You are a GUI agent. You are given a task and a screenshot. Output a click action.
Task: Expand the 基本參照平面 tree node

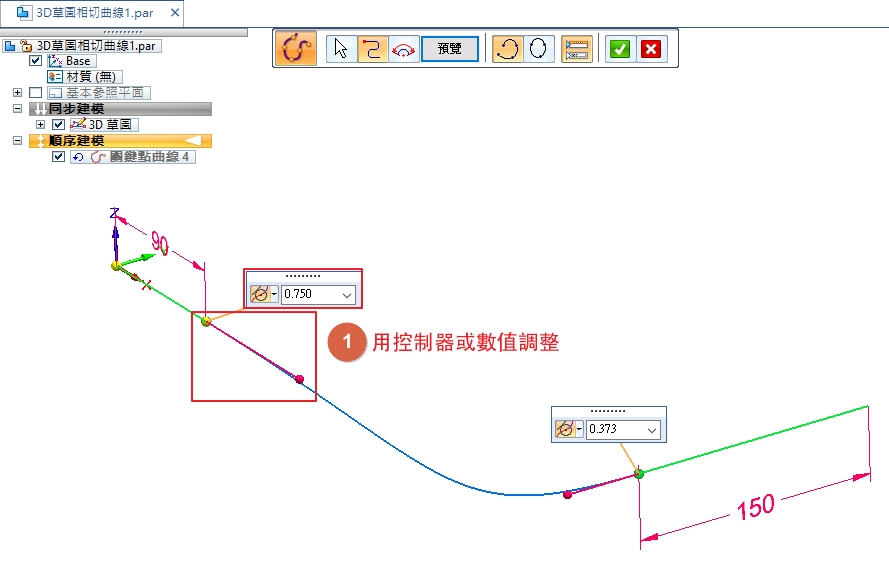click(x=17, y=93)
